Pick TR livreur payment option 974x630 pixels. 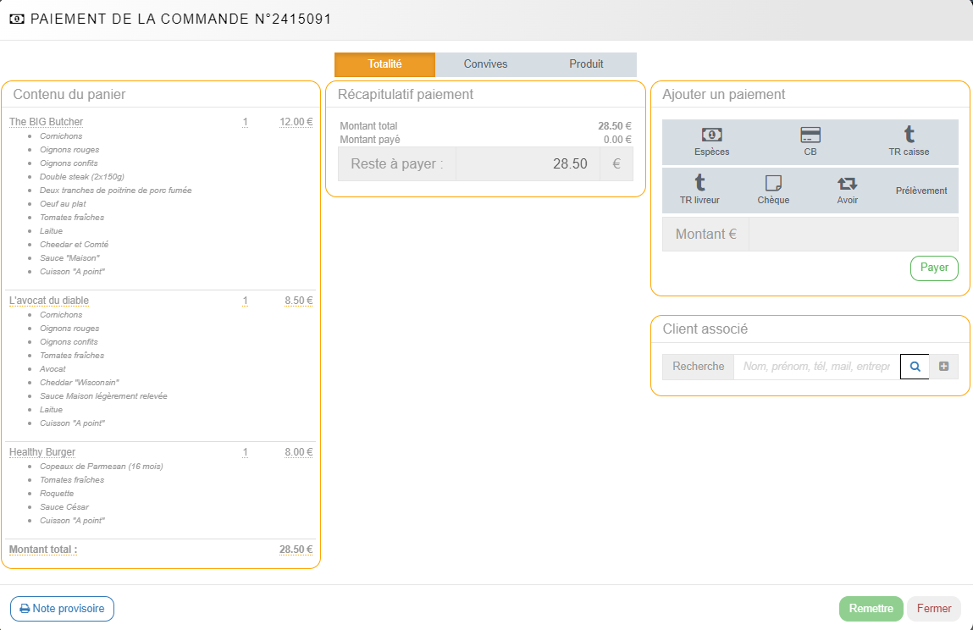click(699, 190)
